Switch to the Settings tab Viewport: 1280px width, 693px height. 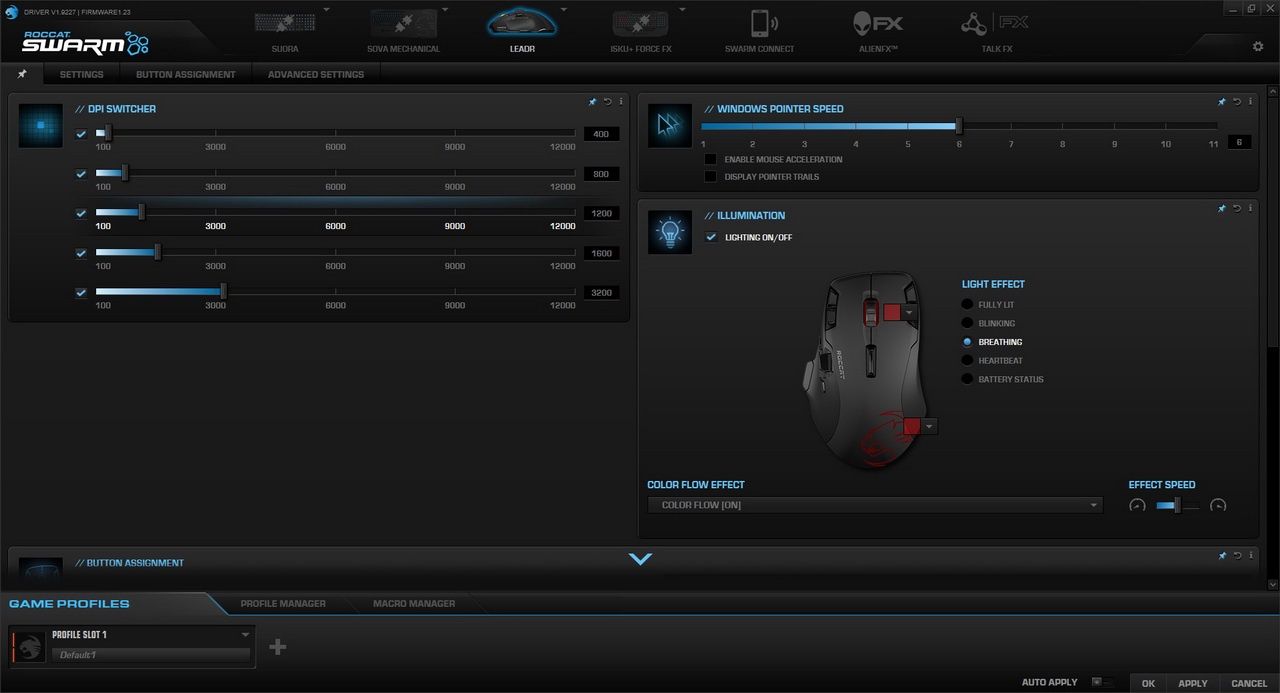pyautogui.click(x=81, y=74)
